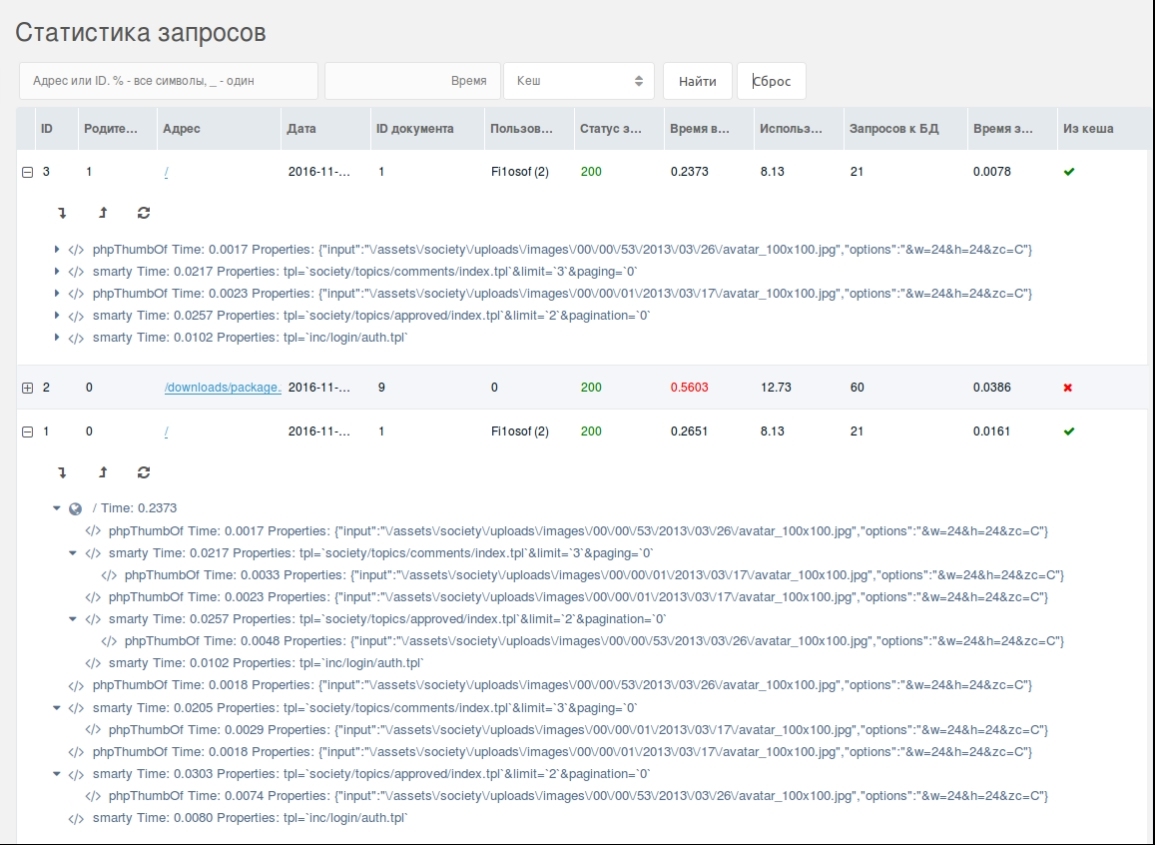Click the globe icon beside '/ Time: 0.2373'
The height and width of the screenshot is (845, 1155).
(x=75, y=509)
